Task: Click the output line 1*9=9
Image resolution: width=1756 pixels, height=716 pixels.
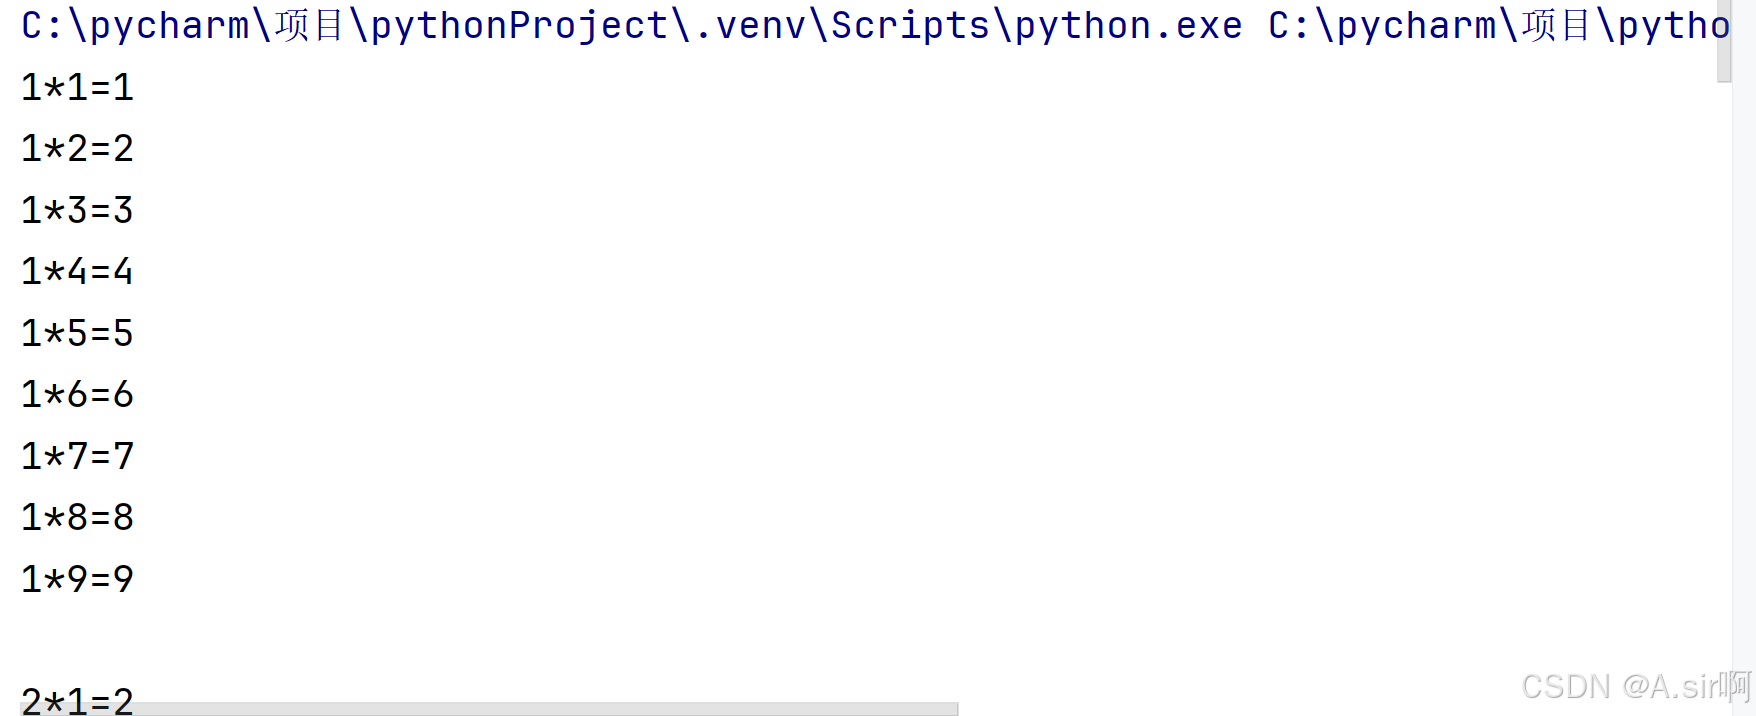Action: click(x=77, y=580)
